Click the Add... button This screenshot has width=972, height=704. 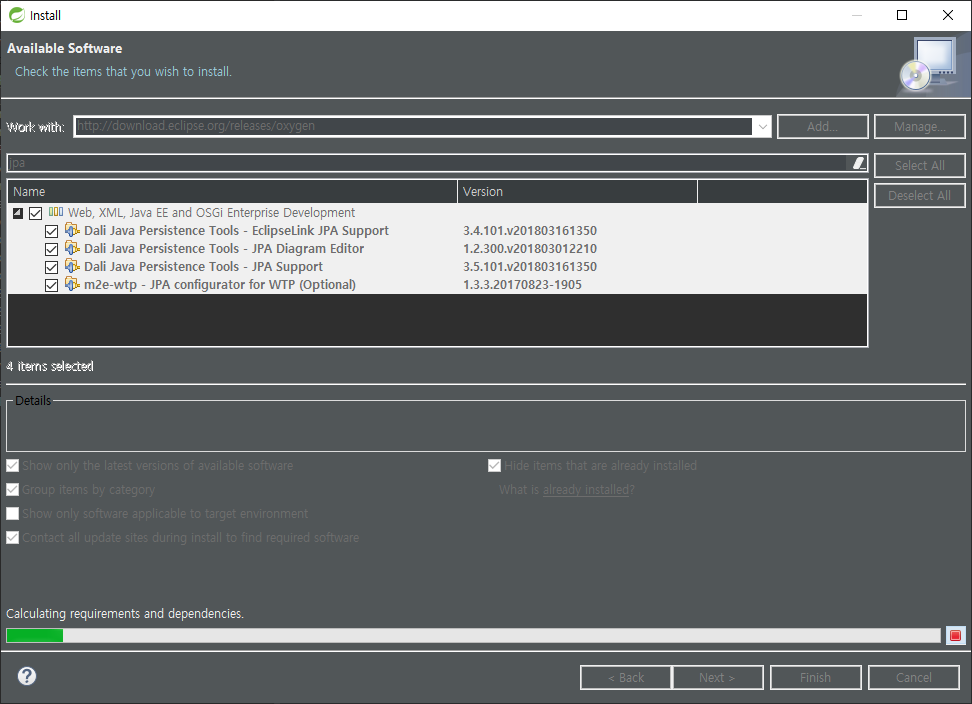tap(822, 126)
